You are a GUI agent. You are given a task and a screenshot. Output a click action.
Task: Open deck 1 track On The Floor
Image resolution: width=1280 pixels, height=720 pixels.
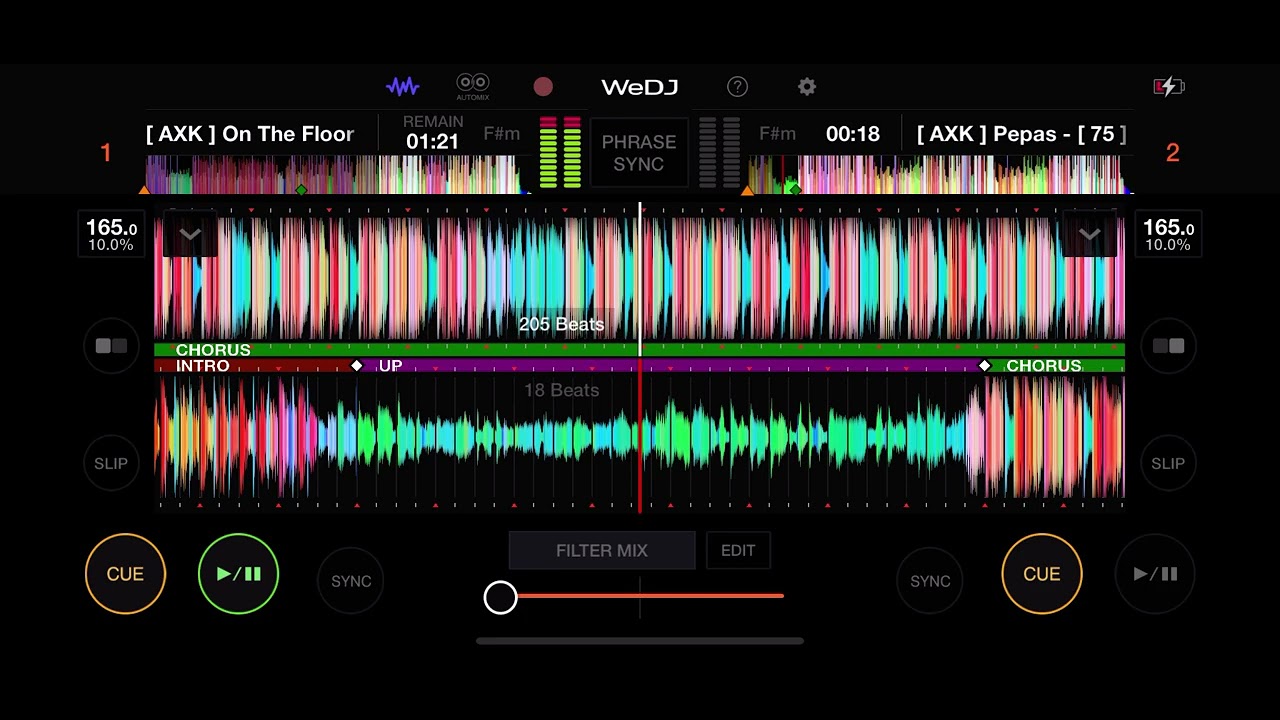point(250,134)
